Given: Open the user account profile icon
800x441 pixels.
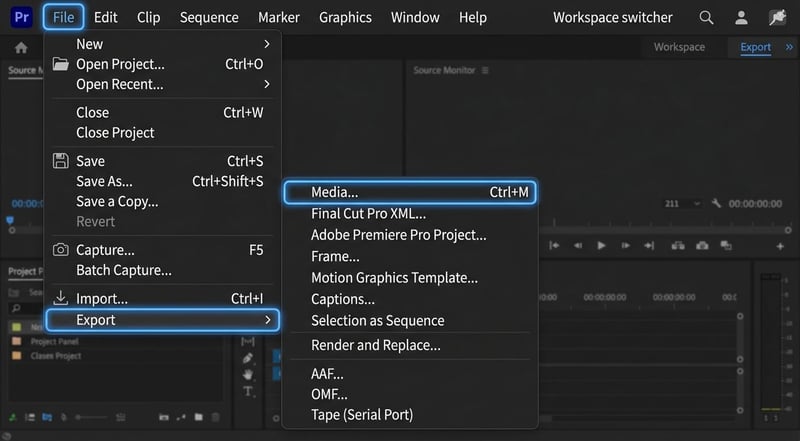Looking at the screenshot, I should pyautogui.click(x=741, y=17).
